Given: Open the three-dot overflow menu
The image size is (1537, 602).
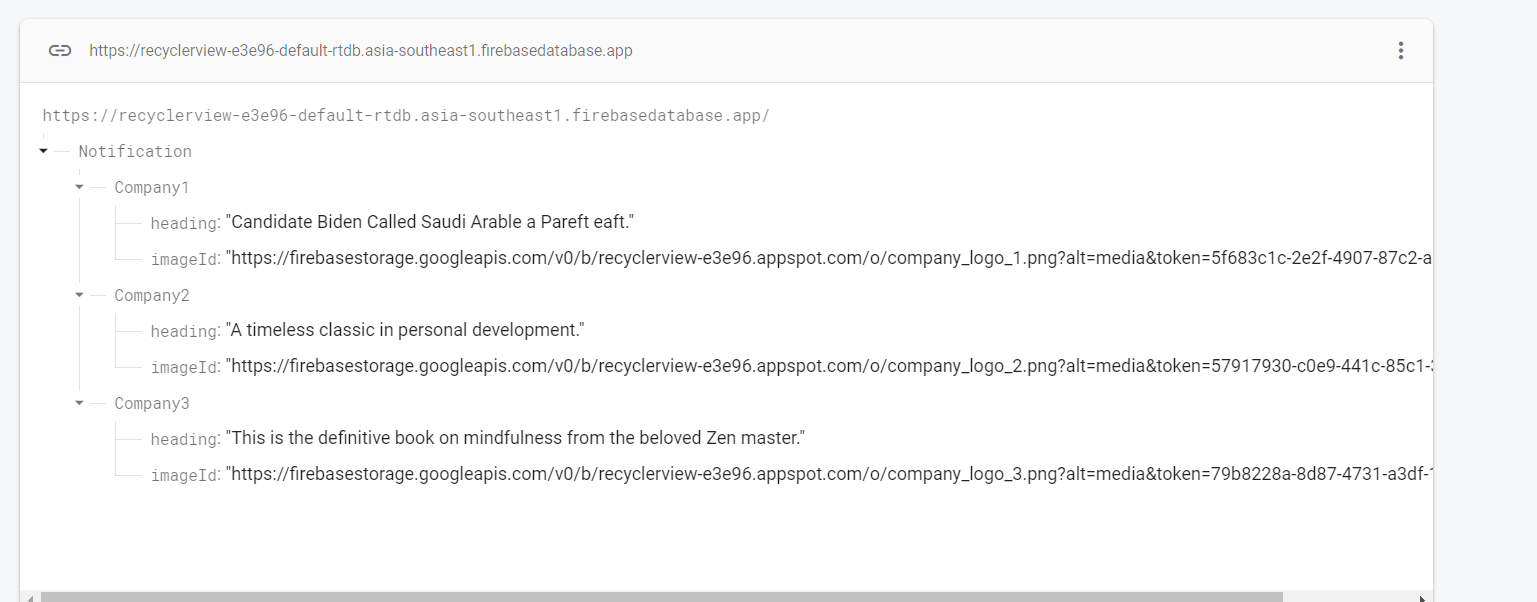Looking at the screenshot, I should pos(1401,51).
